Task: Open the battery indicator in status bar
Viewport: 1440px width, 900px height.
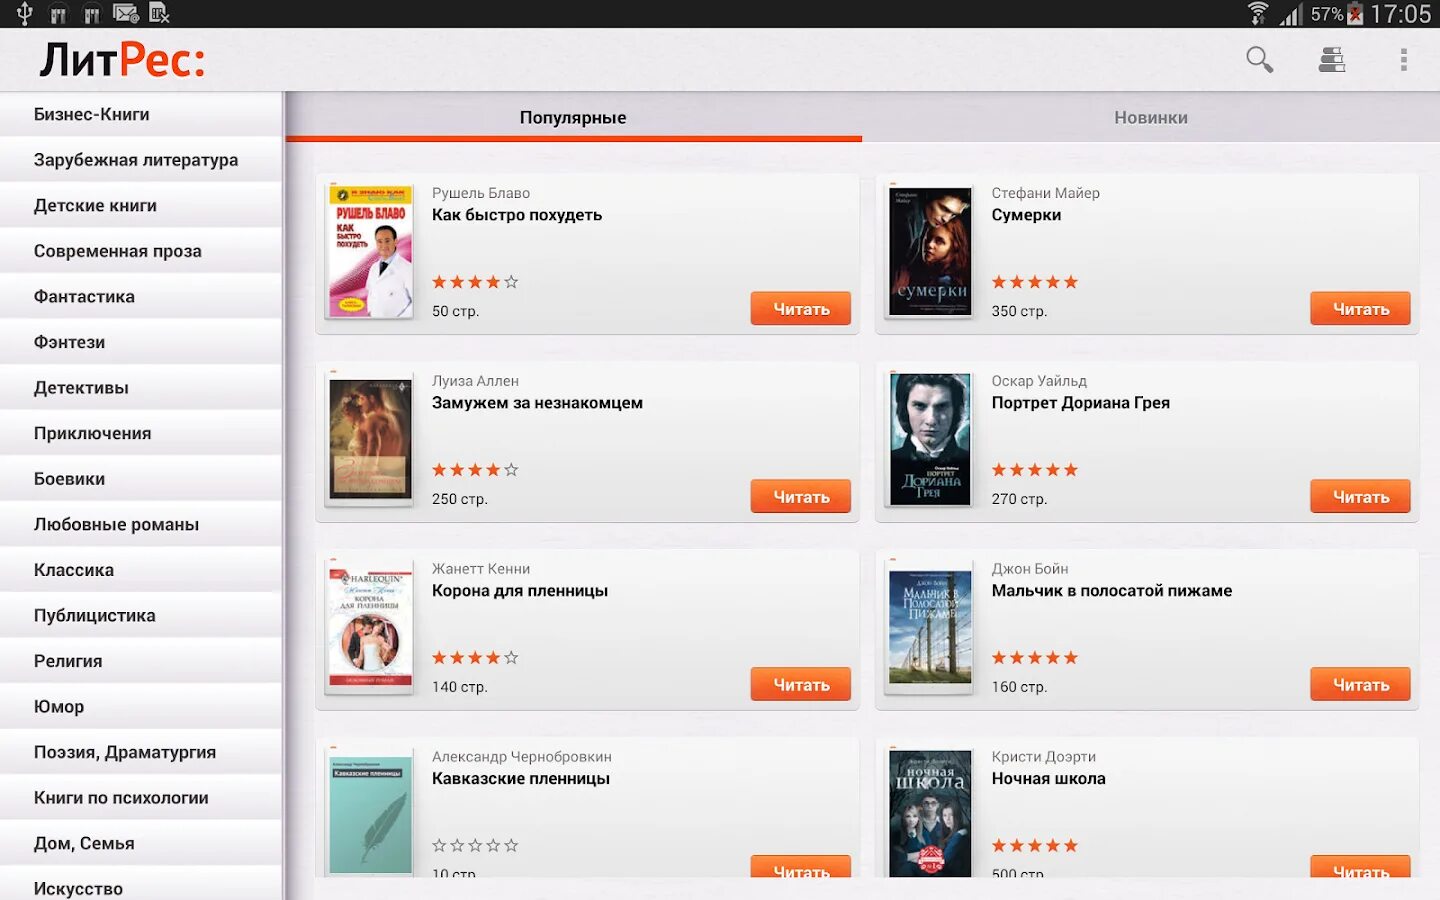Action: point(1355,14)
